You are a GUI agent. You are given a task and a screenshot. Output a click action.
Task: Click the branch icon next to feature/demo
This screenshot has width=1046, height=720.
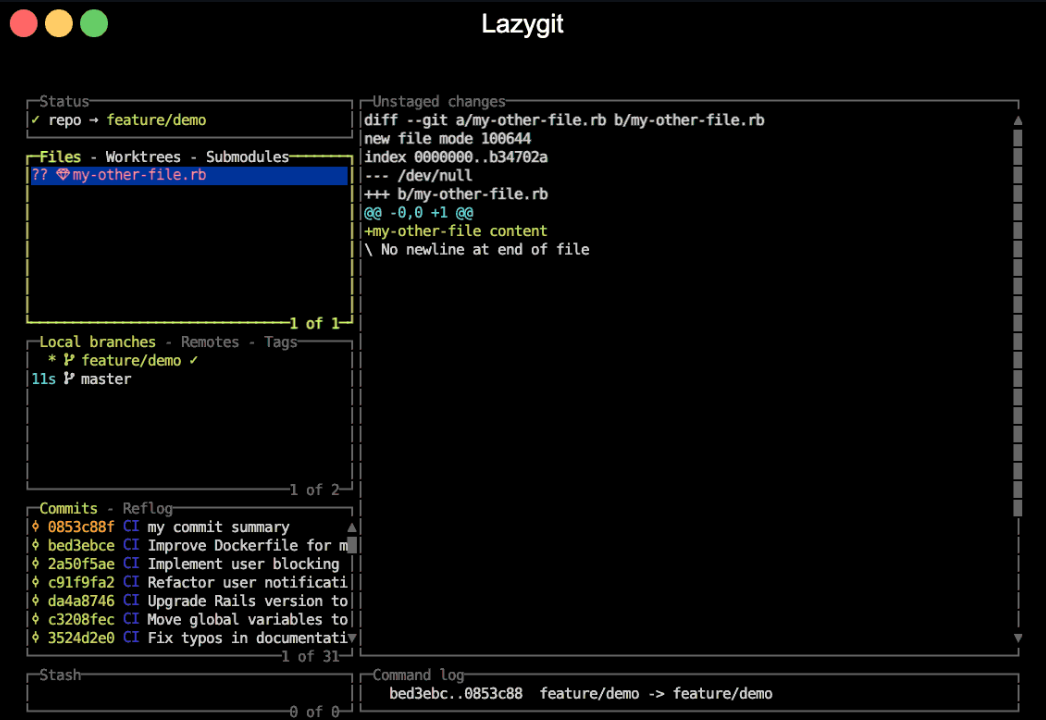click(69, 360)
